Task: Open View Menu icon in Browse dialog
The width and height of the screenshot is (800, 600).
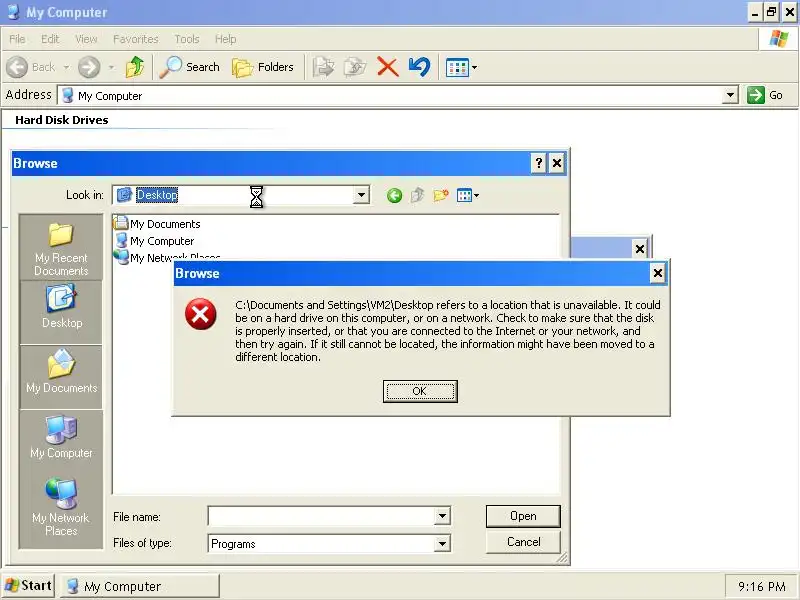Action: (467, 195)
